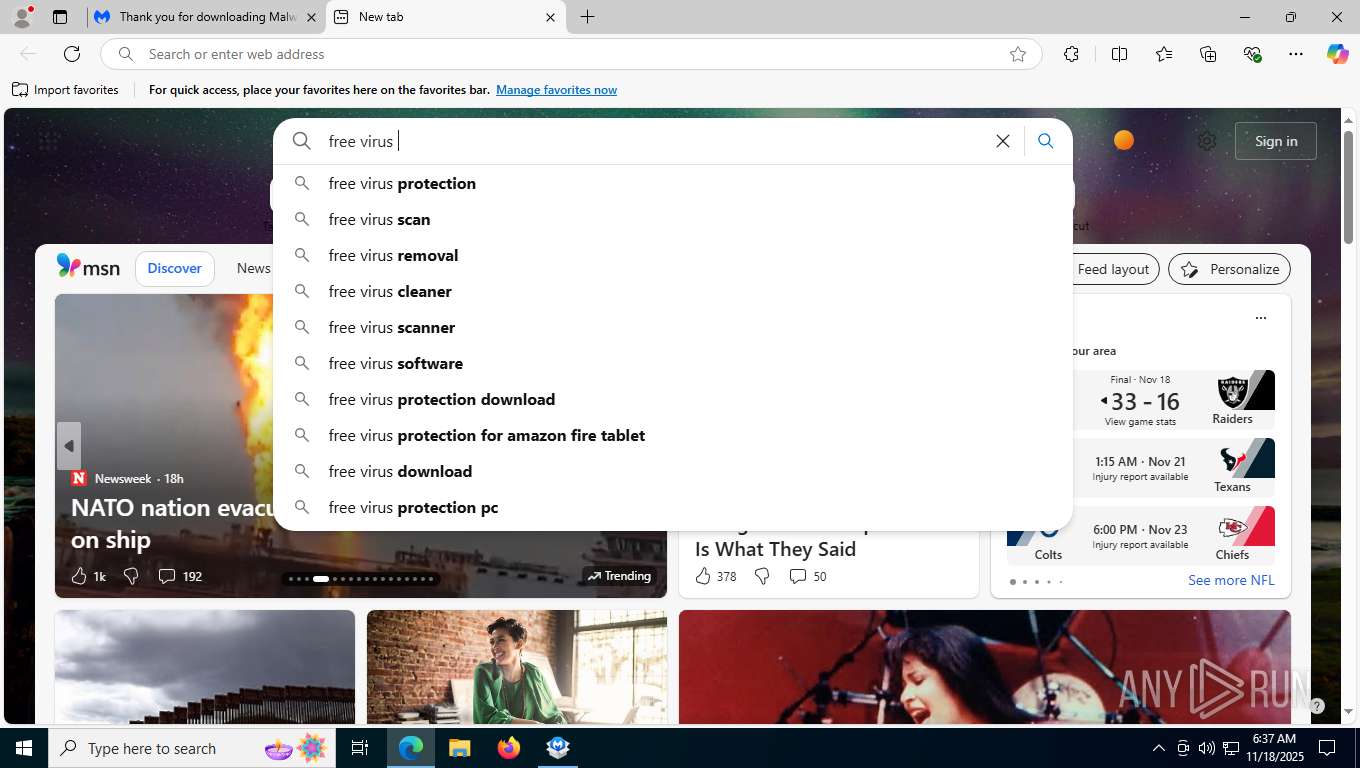Open the Favorites hub icon
This screenshot has height=768, width=1360.
1164,54
